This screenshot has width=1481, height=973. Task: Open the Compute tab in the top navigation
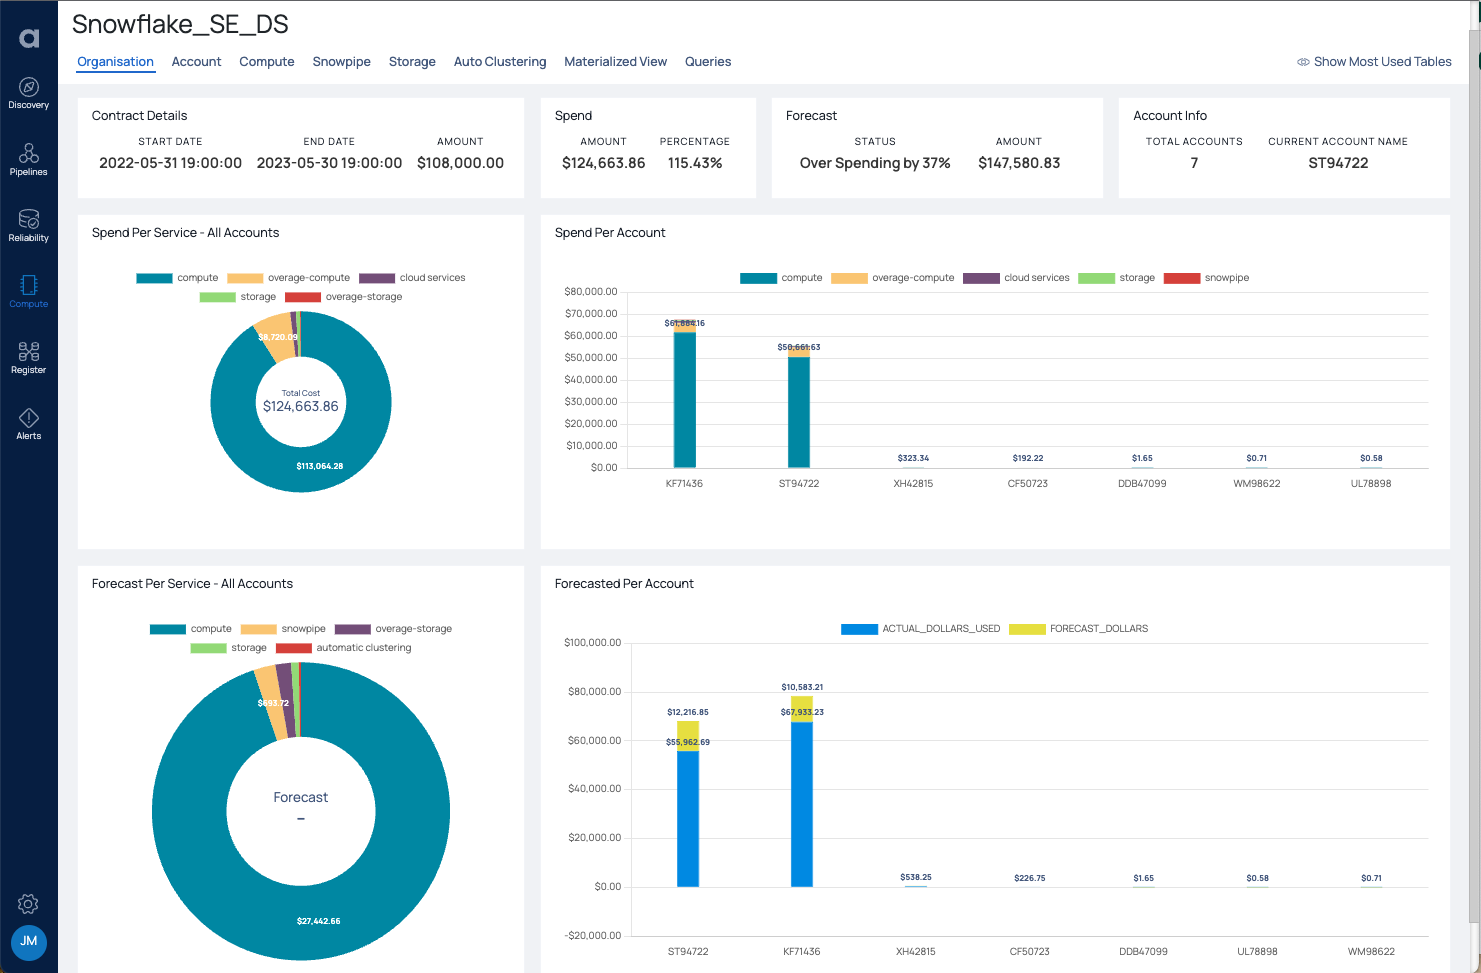tap(267, 62)
